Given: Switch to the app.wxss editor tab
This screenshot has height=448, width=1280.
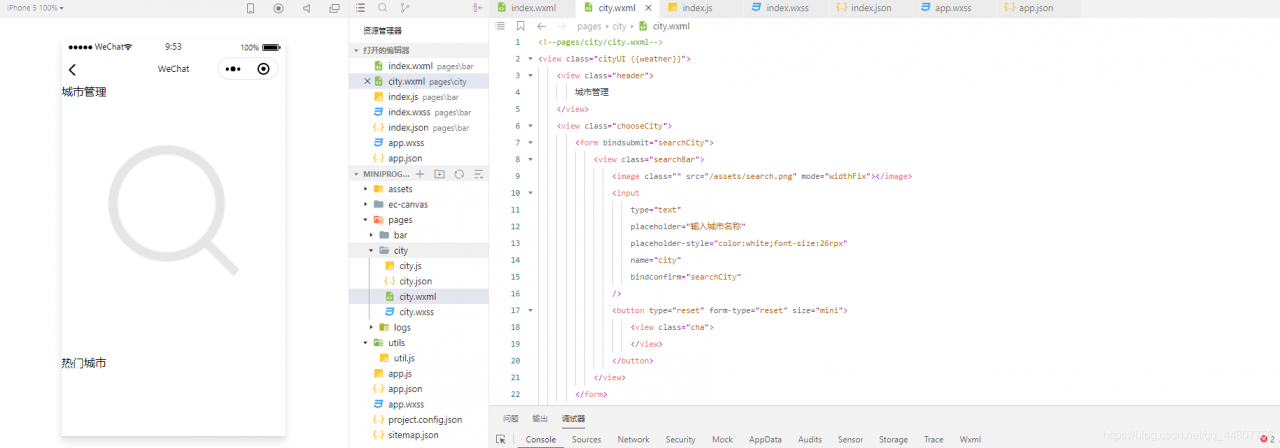Looking at the screenshot, I should (952, 8).
